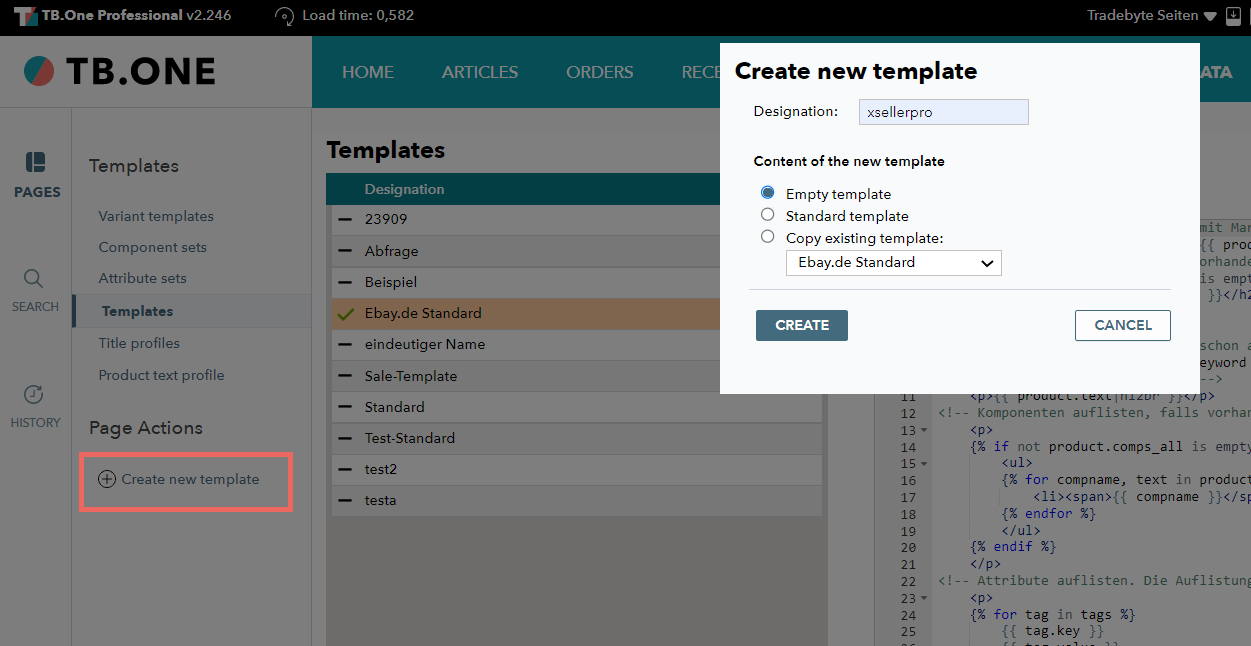Click the CREATE button

pos(802,325)
